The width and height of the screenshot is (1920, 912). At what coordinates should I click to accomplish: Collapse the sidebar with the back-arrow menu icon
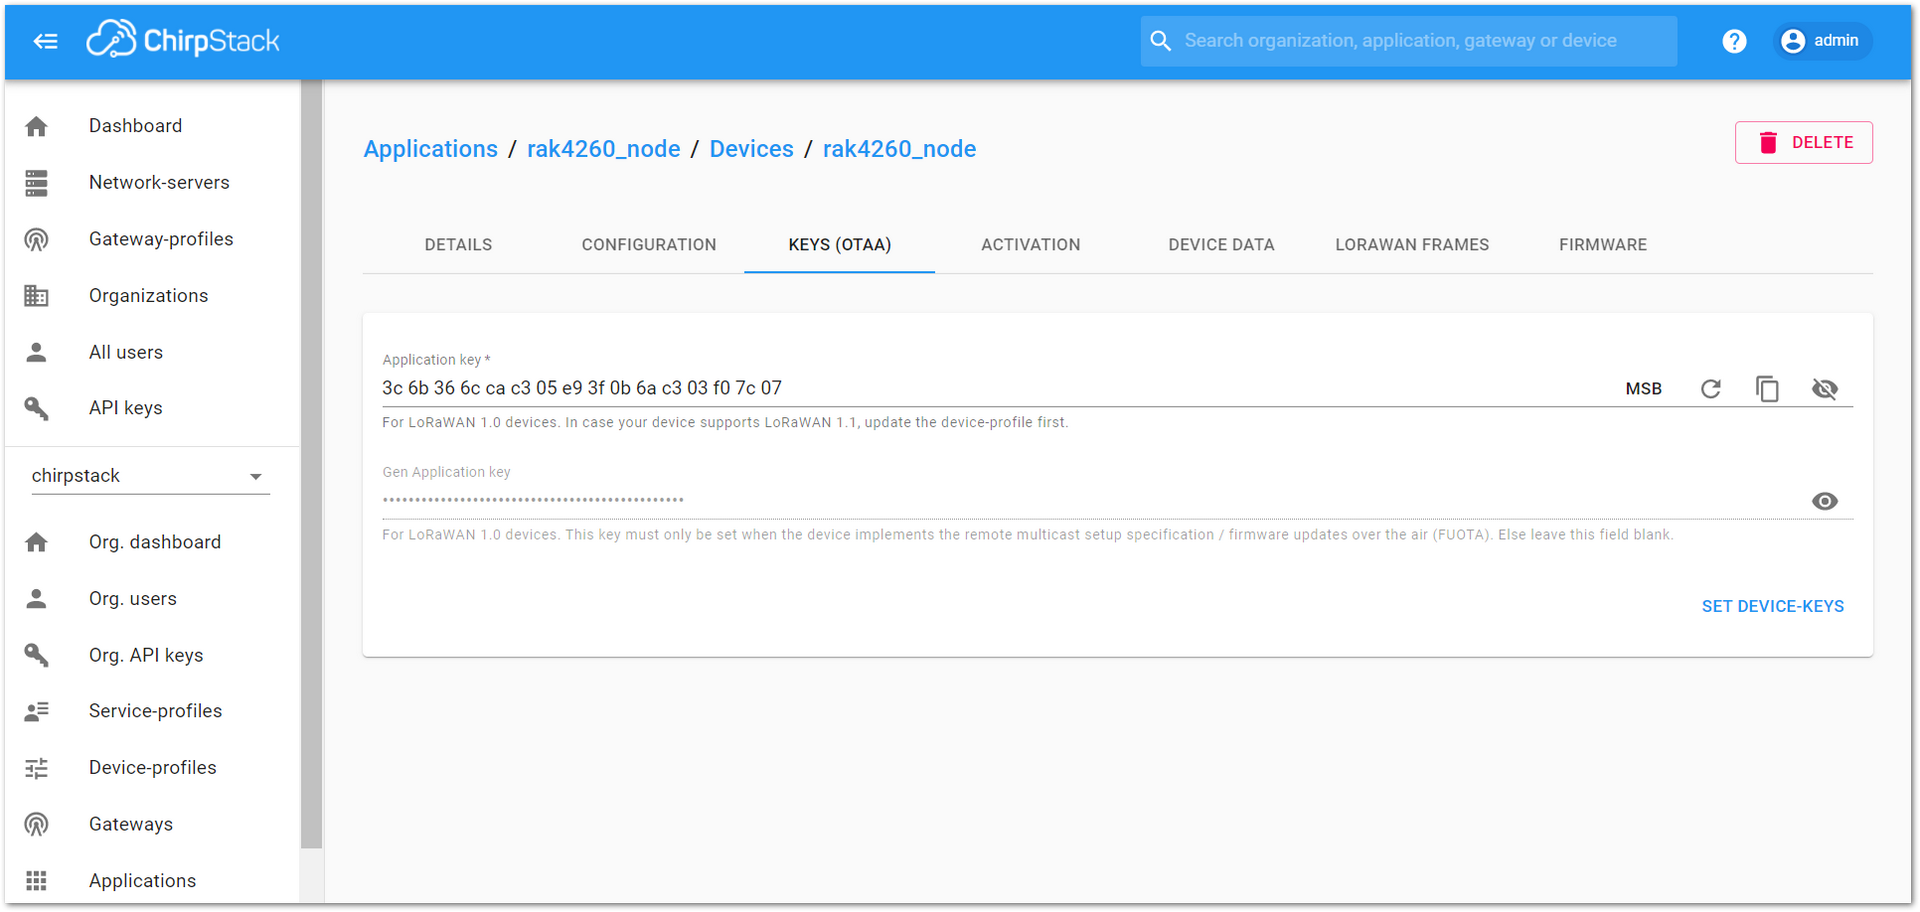click(x=45, y=41)
